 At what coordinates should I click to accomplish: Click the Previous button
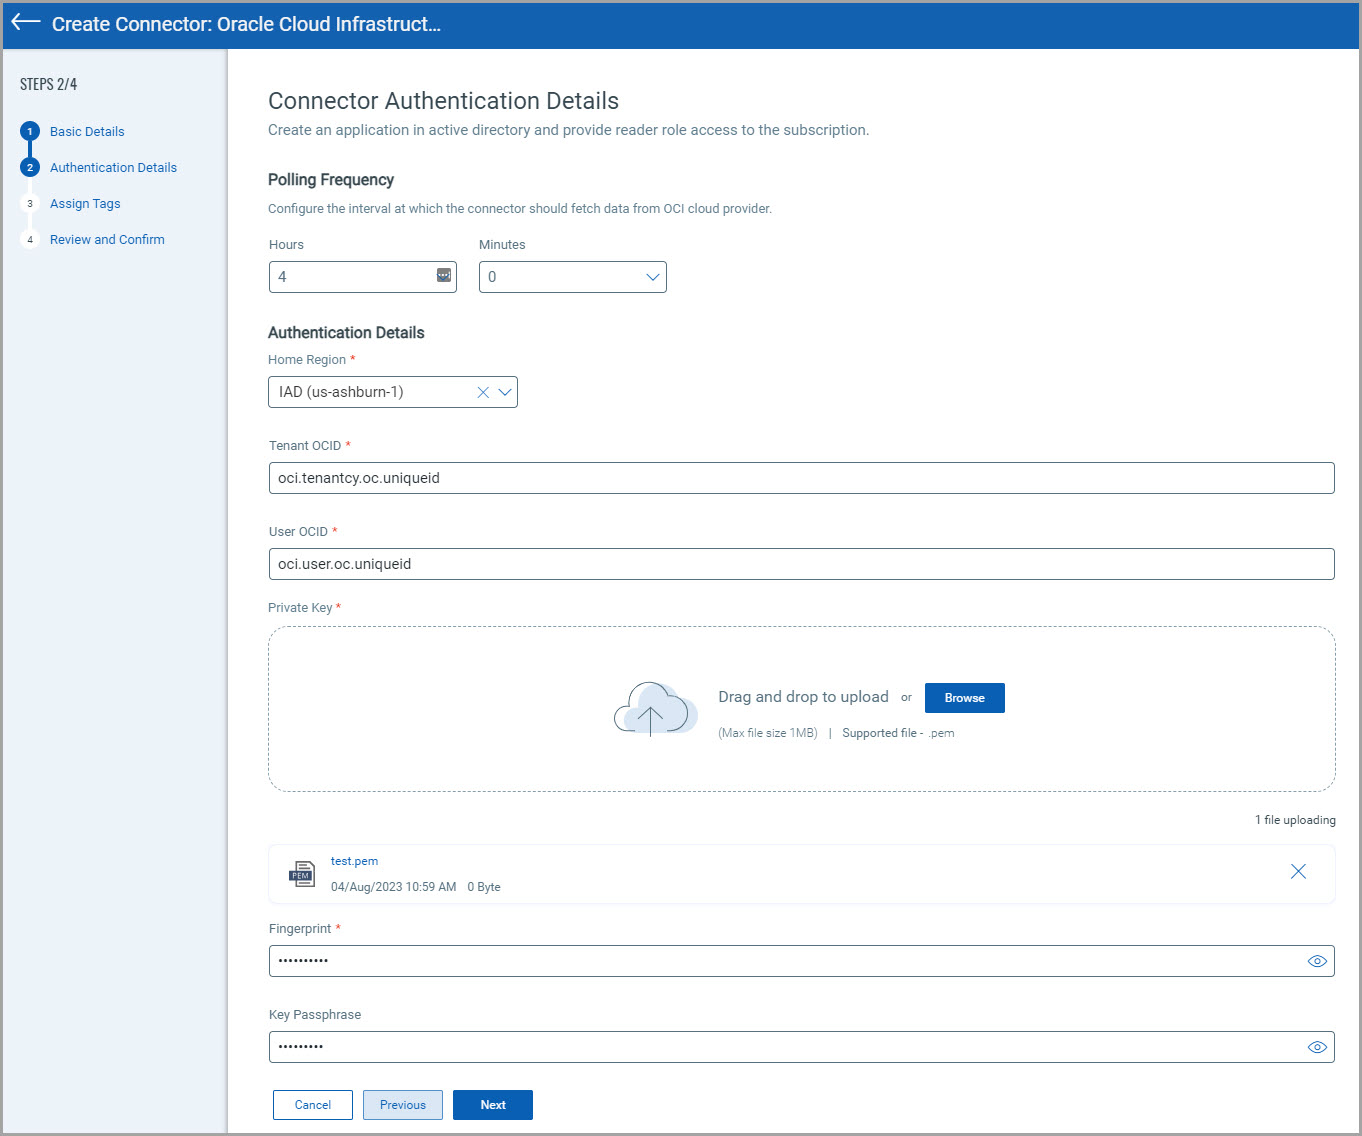point(402,1105)
